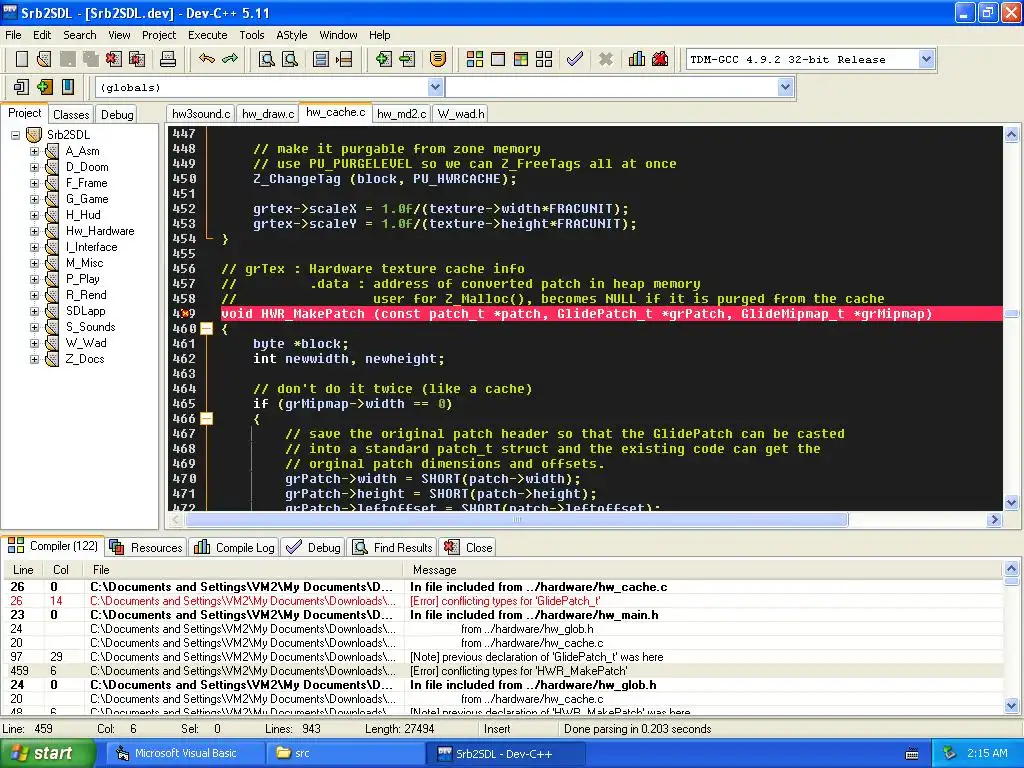This screenshot has height=768, width=1024.
Task: Expand the R_Rend folder
Action: 34,295
